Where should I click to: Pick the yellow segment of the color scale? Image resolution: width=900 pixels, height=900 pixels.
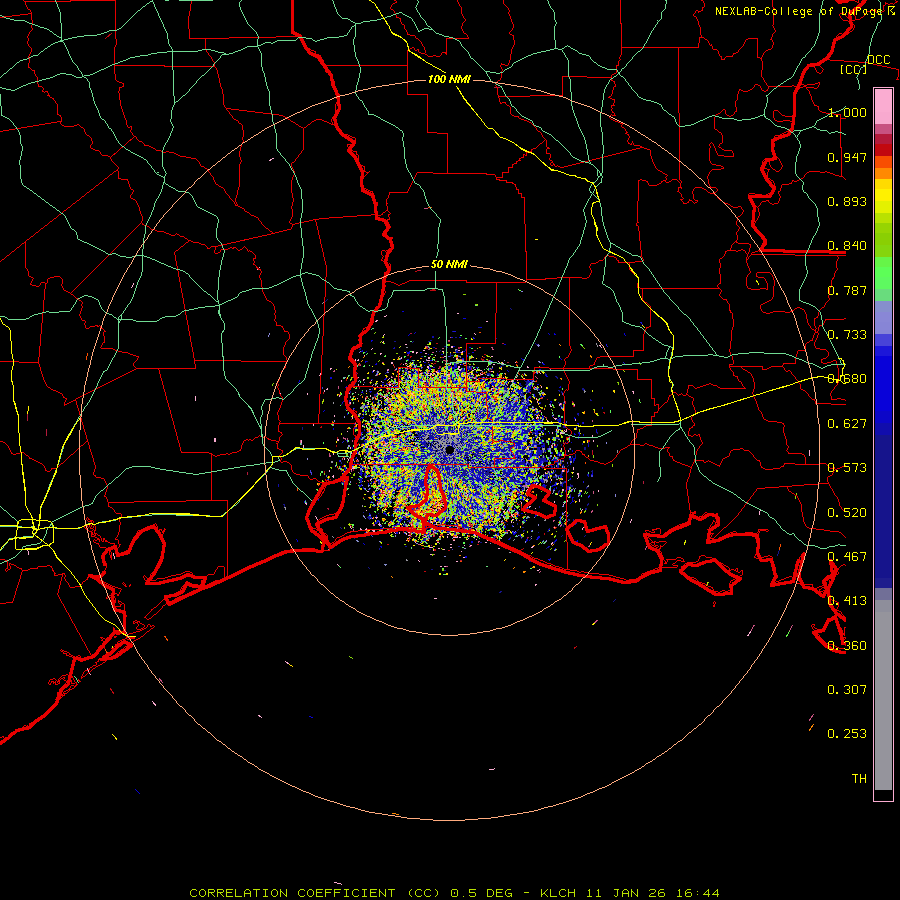[883, 196]
